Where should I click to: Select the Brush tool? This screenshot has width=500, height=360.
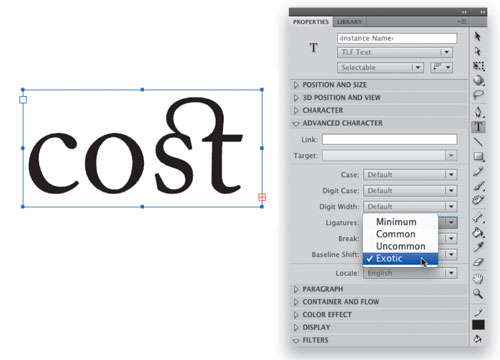coord(479,186)
